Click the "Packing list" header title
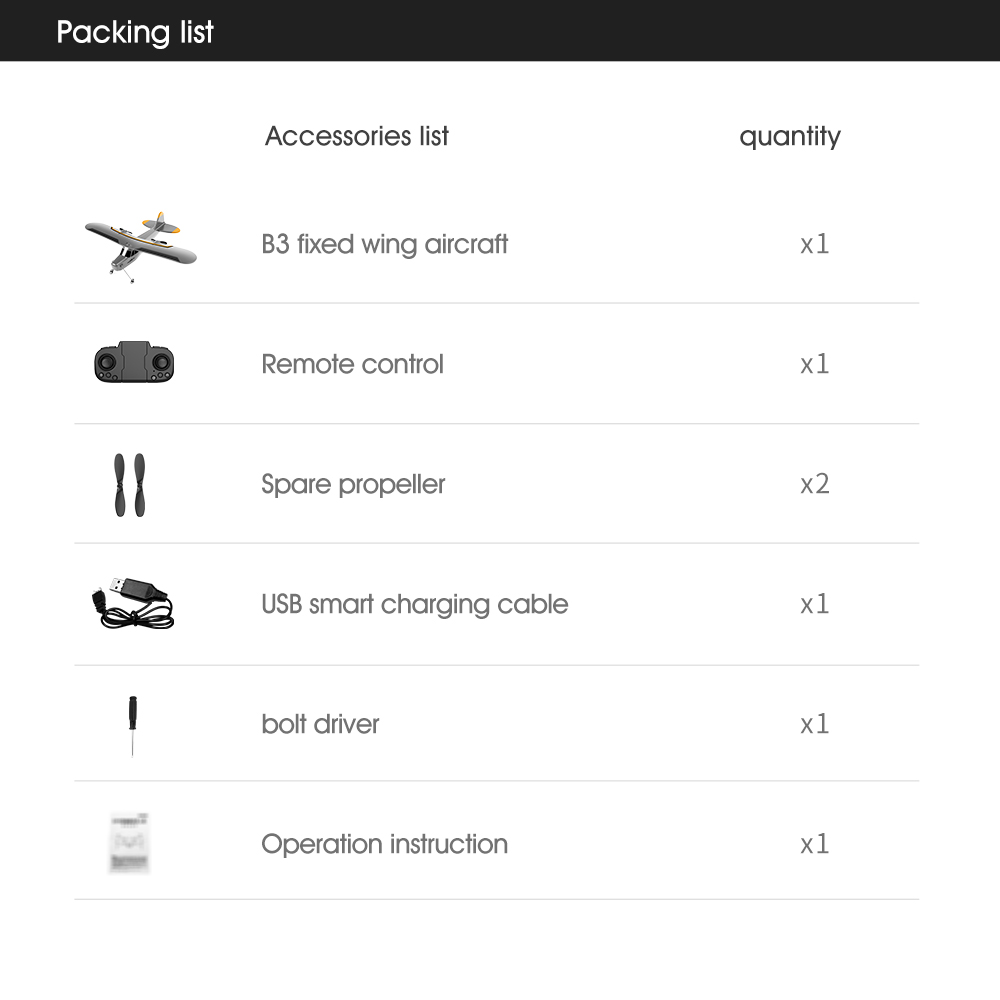 tap(135, 32)
